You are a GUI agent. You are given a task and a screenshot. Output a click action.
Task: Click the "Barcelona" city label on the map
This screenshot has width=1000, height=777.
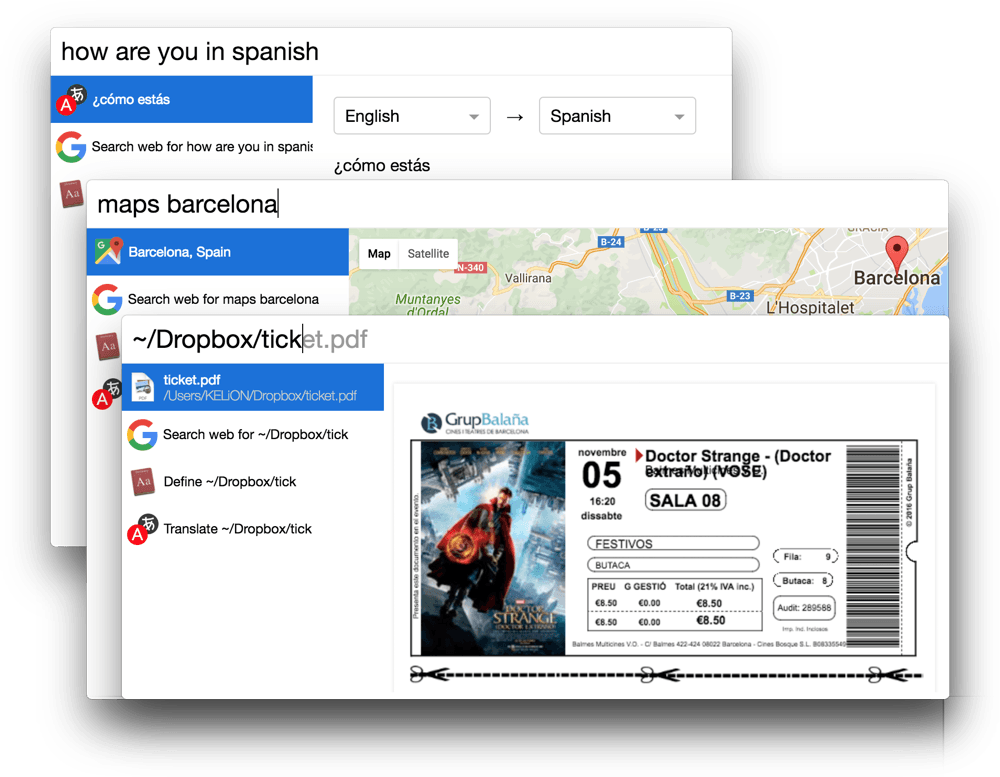[897, 278]
